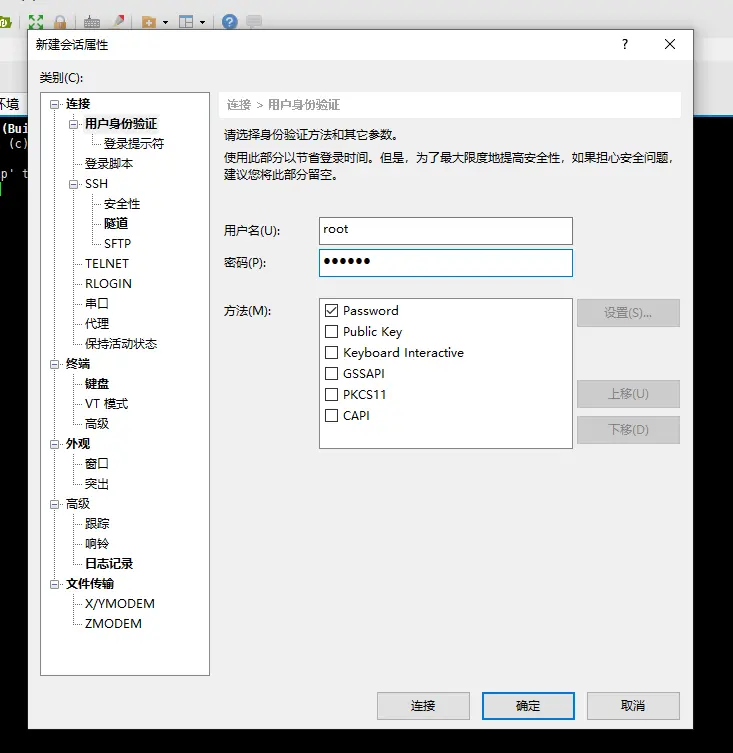Close the 新建会话属性 dialog
This screenshot has width=733, height=753.
point(670,44)
